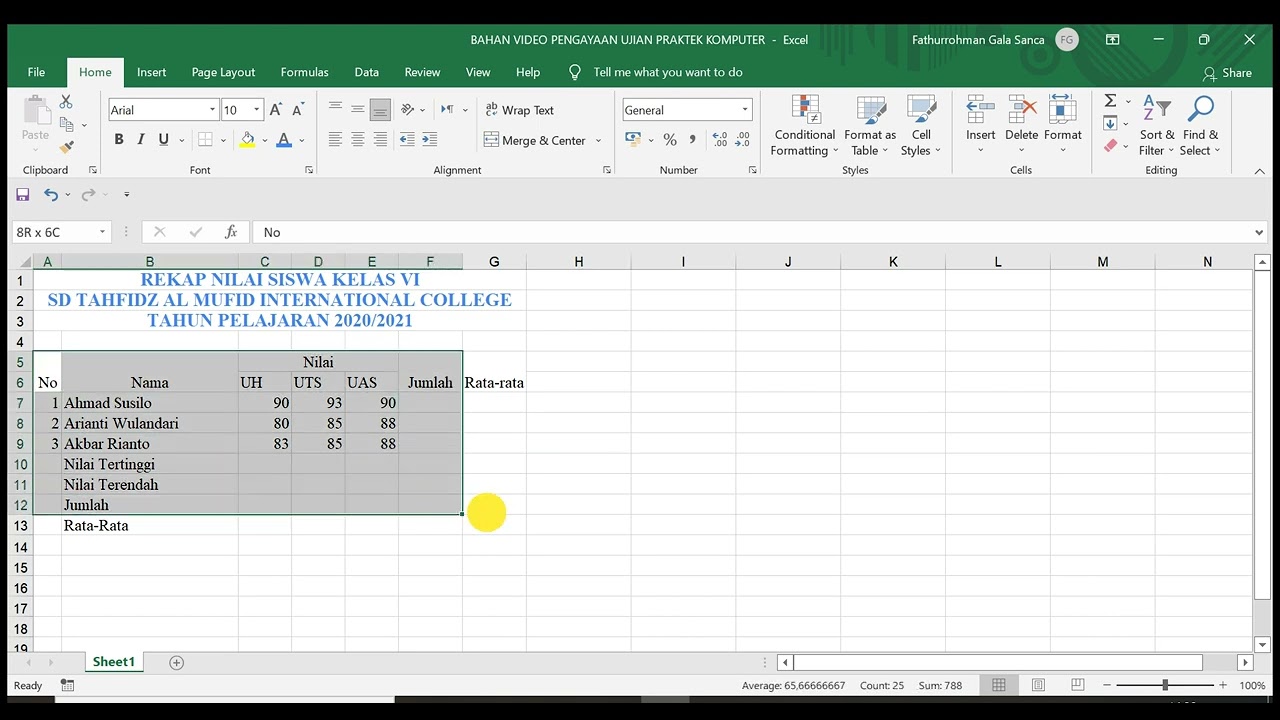The height and width of the screenshot is (720, 1280).
Task: Click Increase Decimal icon
Action: 720,140
